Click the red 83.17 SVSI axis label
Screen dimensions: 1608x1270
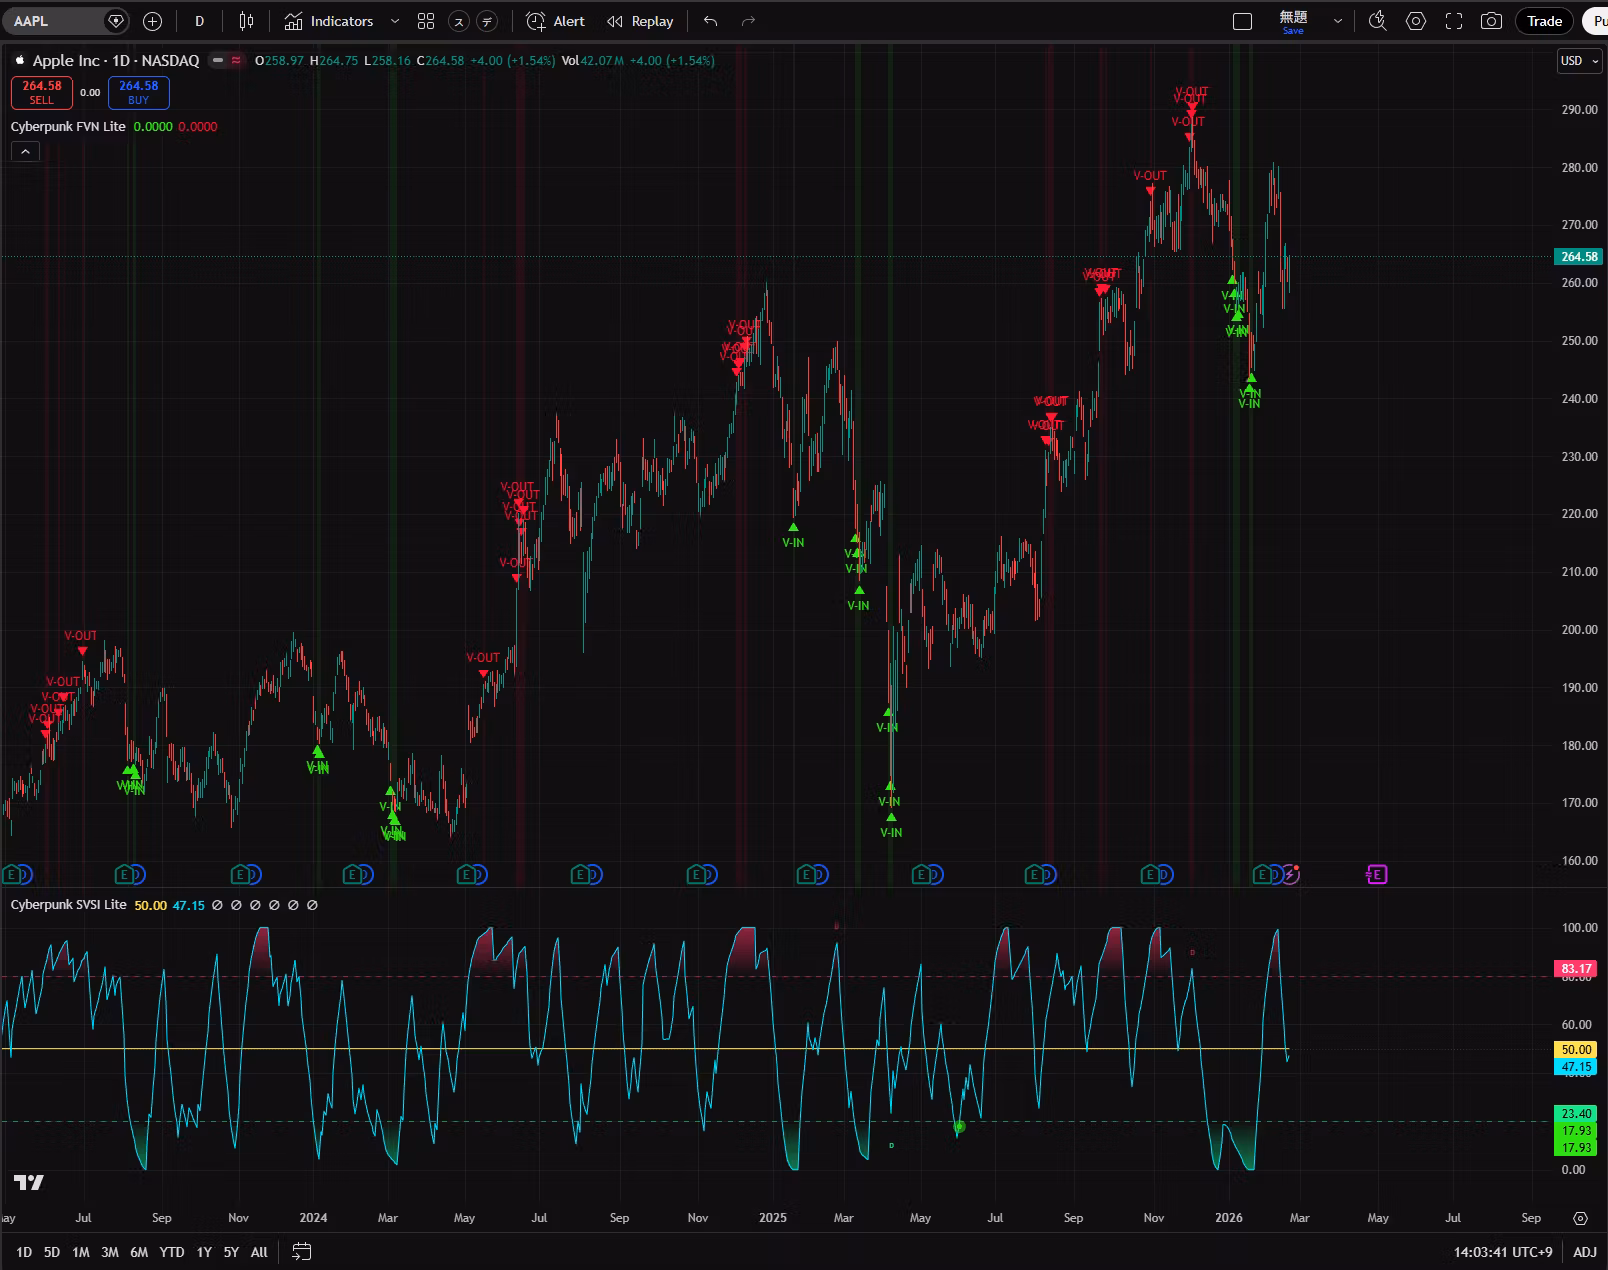point(1577,969)
